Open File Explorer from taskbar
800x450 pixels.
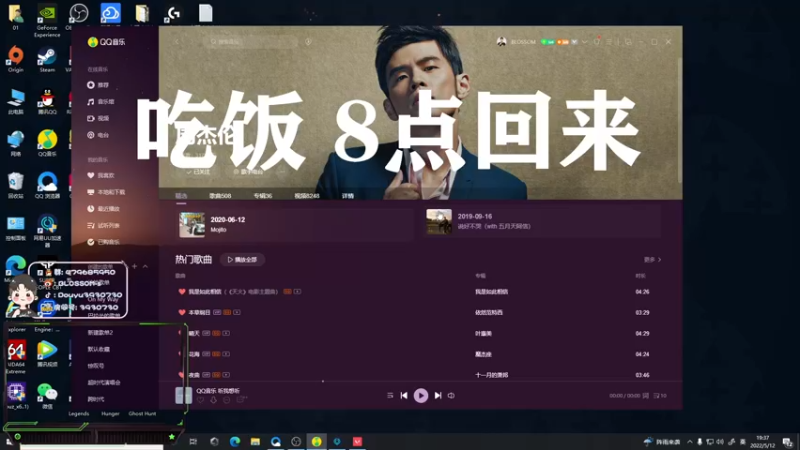(255, 441)
